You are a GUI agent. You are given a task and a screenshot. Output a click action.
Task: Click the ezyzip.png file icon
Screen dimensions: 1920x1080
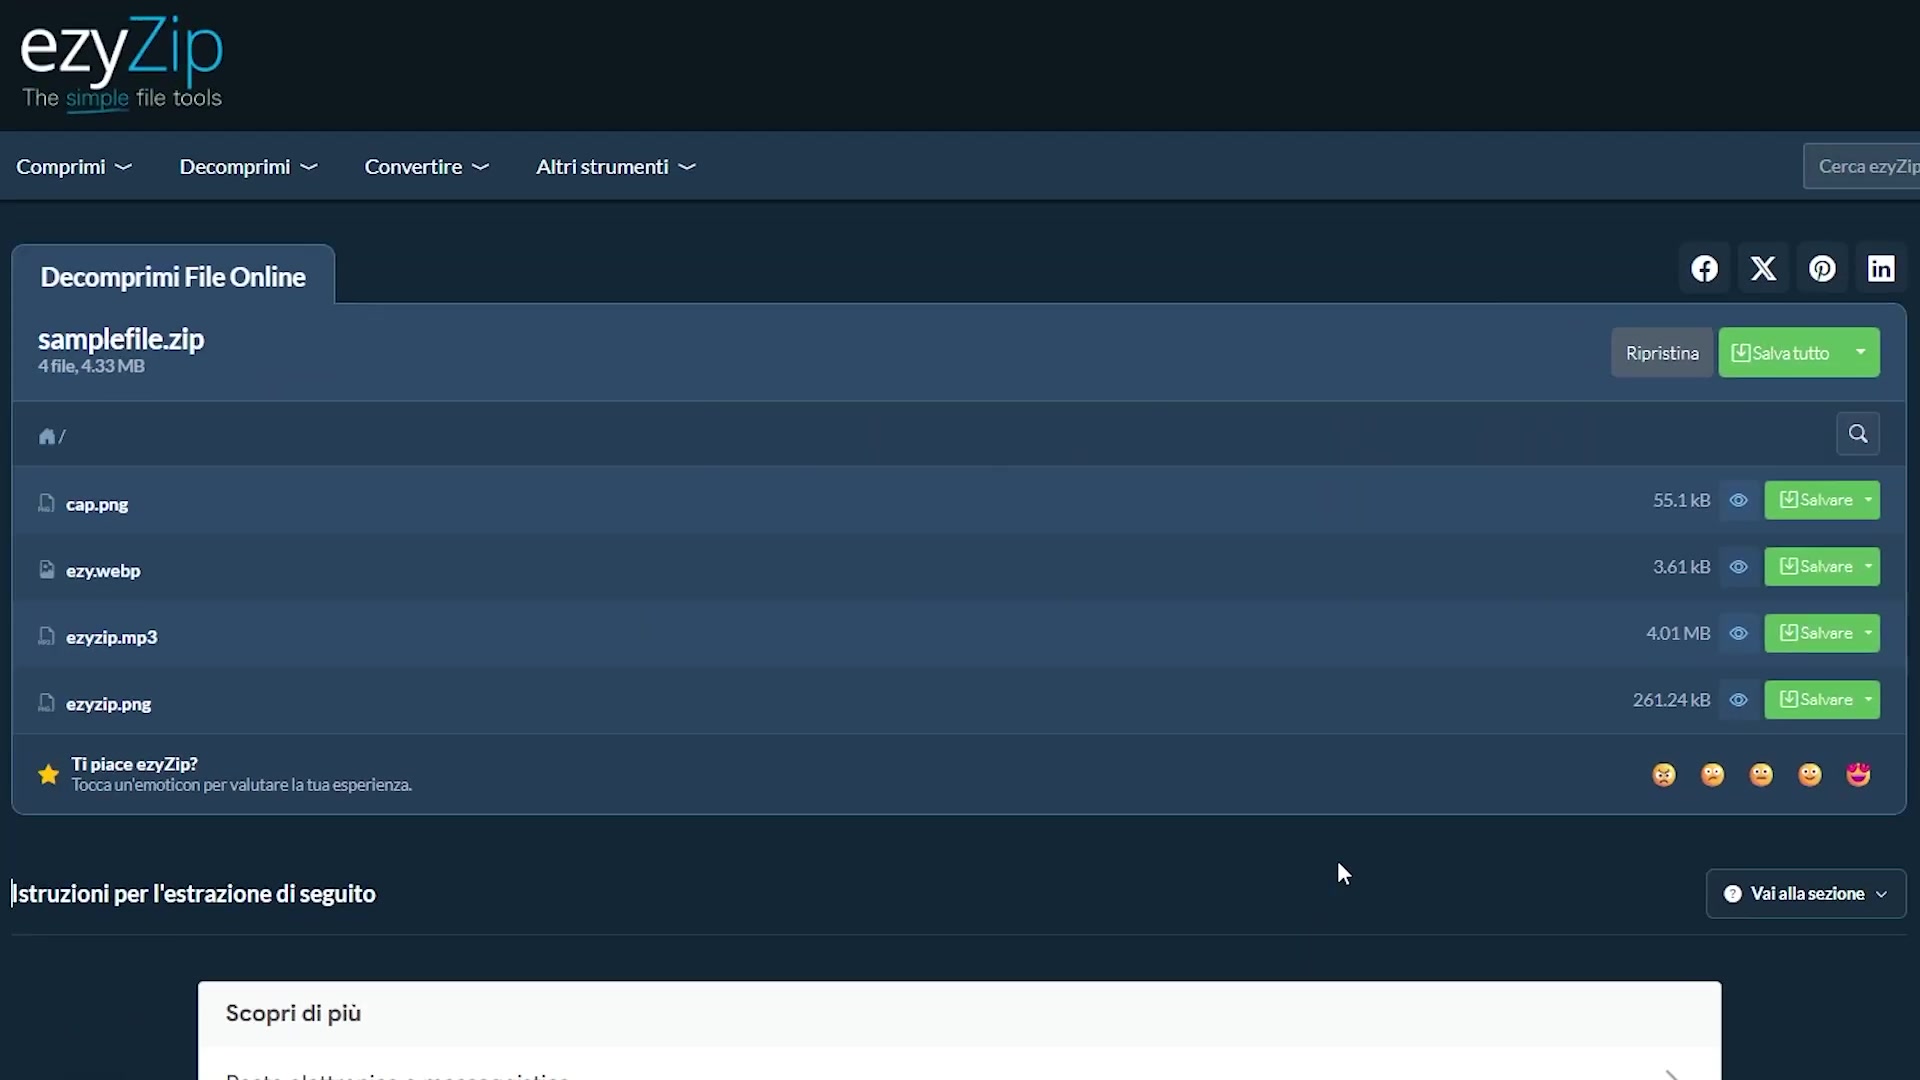point(46,703)
